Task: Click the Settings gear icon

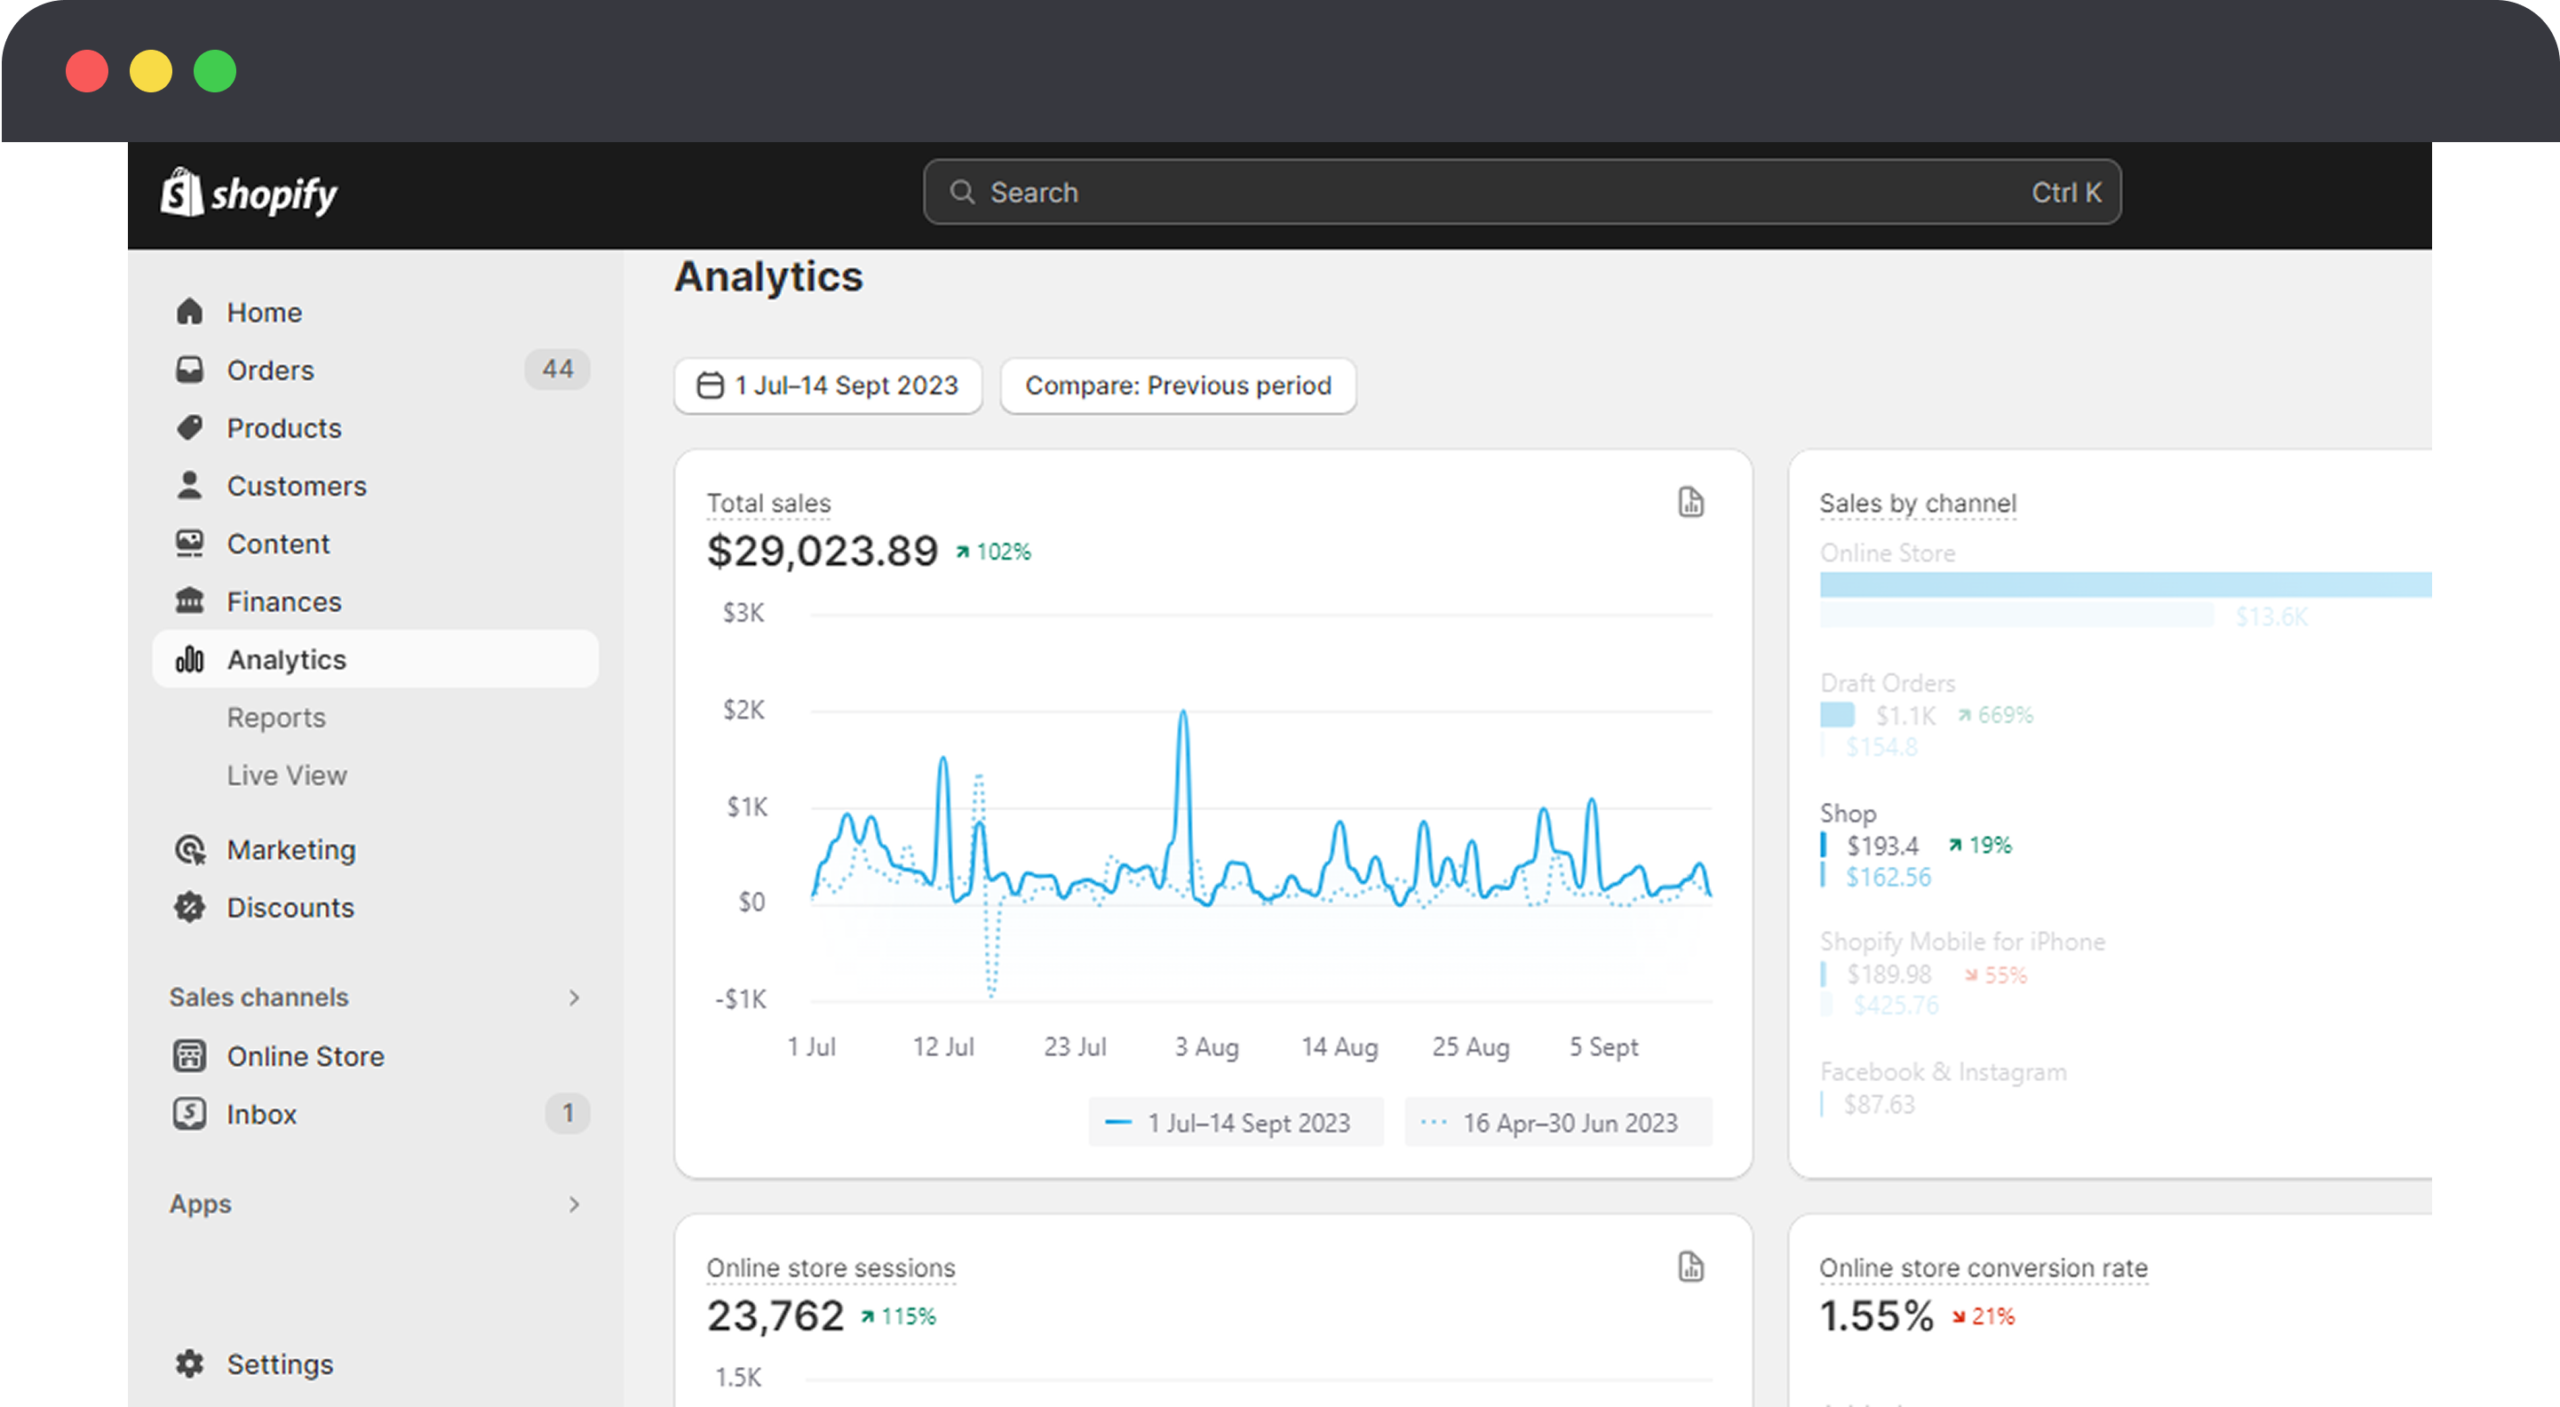Action: (x=189, y=1364)
